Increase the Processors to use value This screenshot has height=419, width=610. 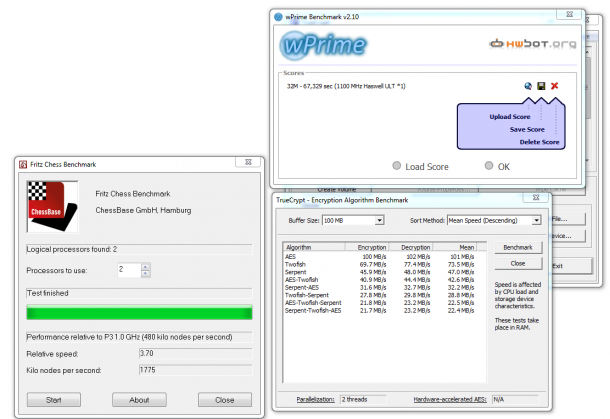145,266
